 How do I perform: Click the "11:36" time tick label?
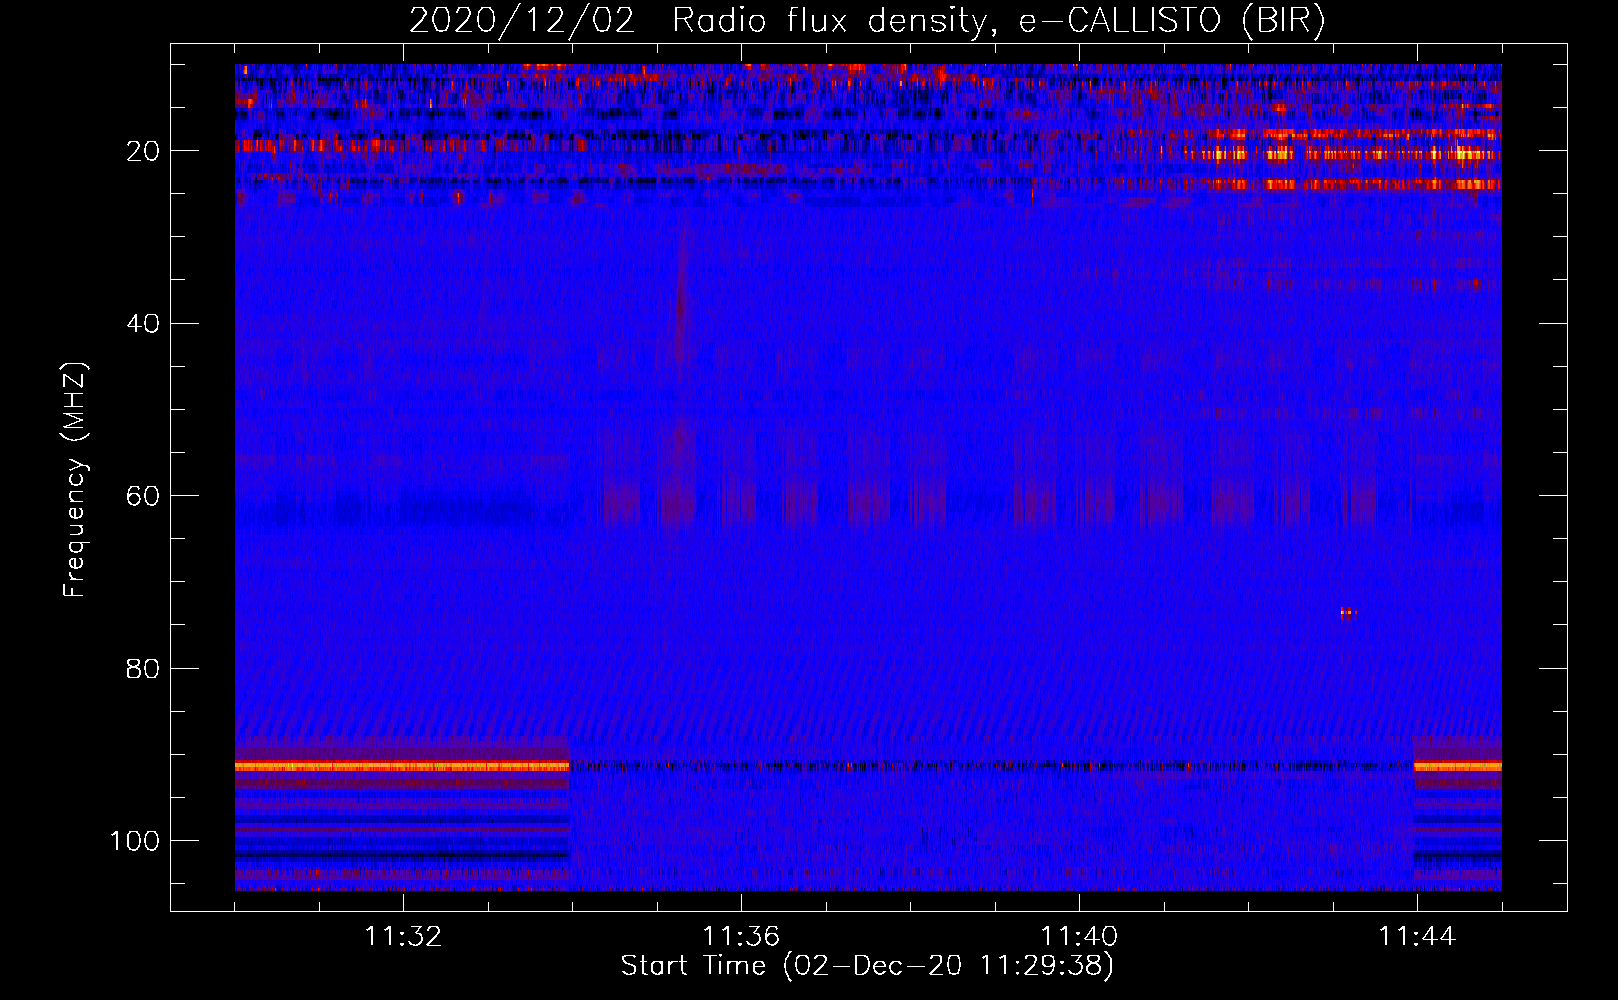click(x=741, y=937)
